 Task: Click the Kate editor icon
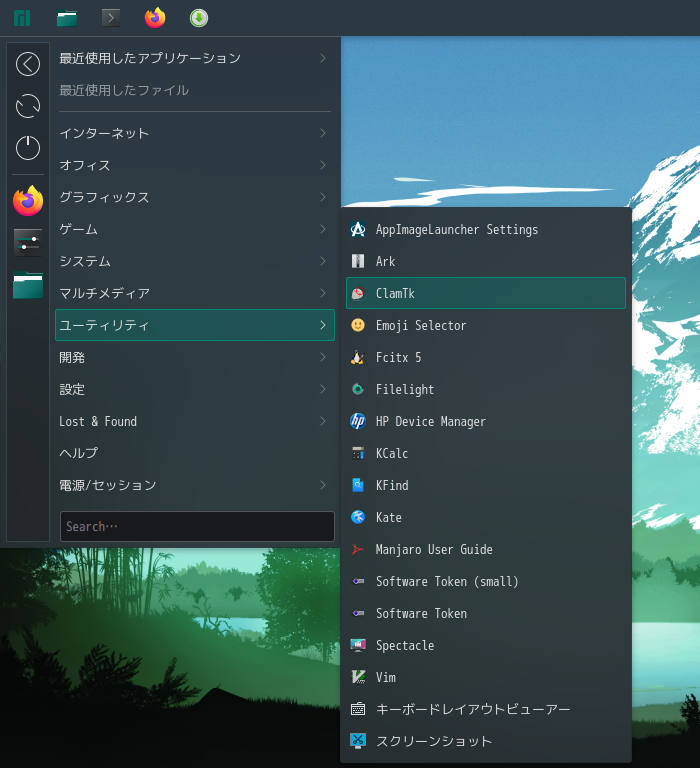point(358,517)
